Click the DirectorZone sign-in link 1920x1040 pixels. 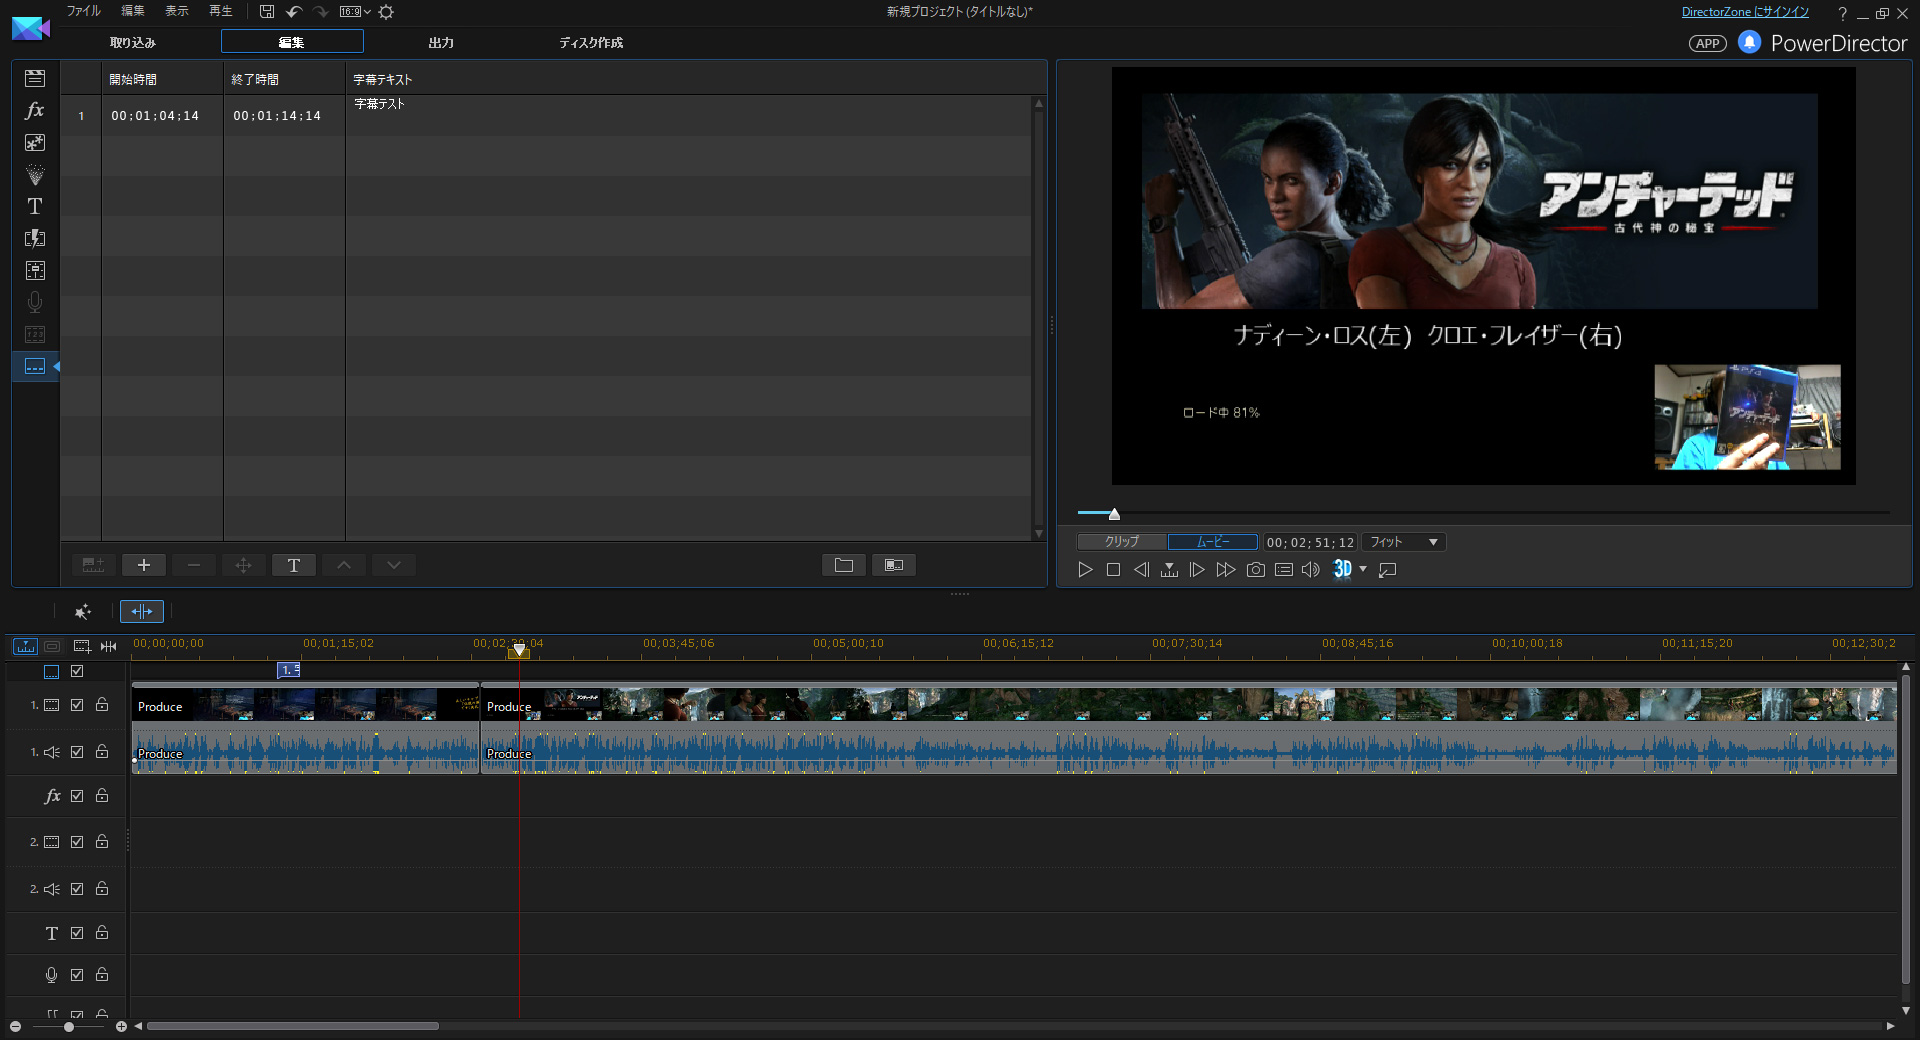pos(1745,12)
